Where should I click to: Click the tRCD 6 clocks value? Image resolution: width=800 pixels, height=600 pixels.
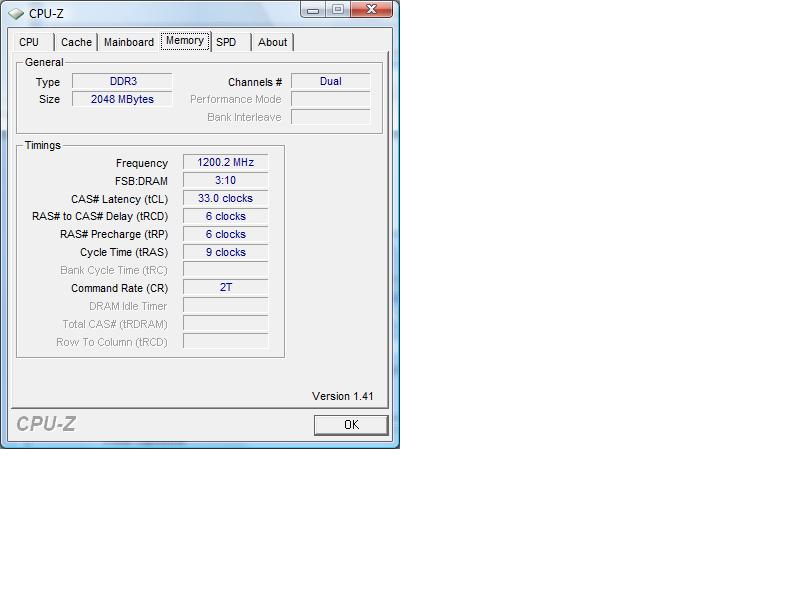coord(226,216)
